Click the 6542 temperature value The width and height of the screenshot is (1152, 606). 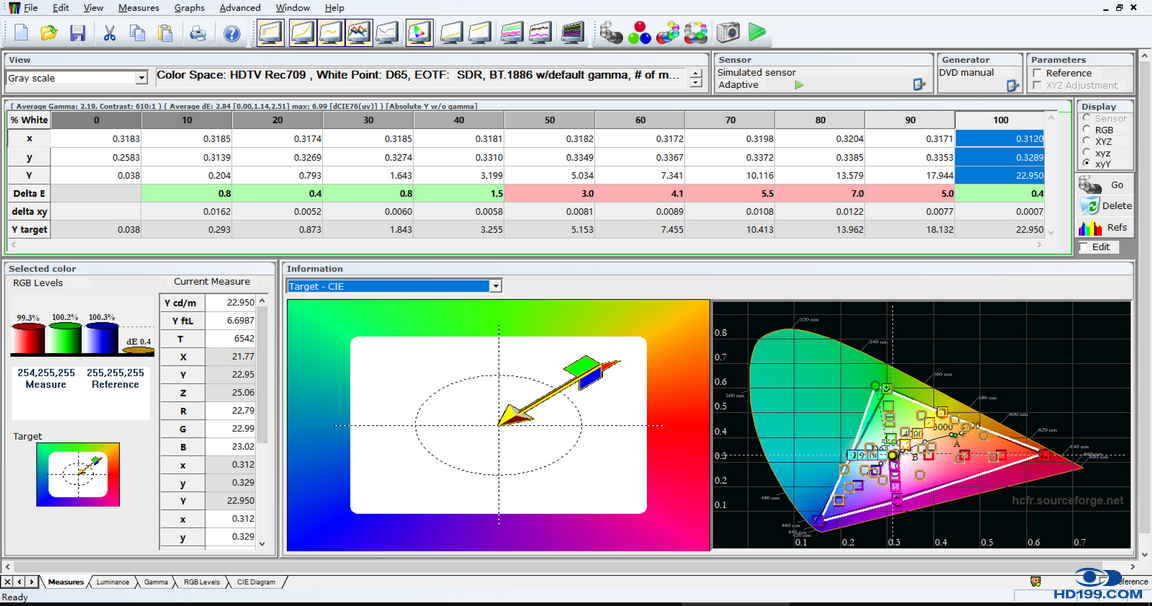point(231,339)
